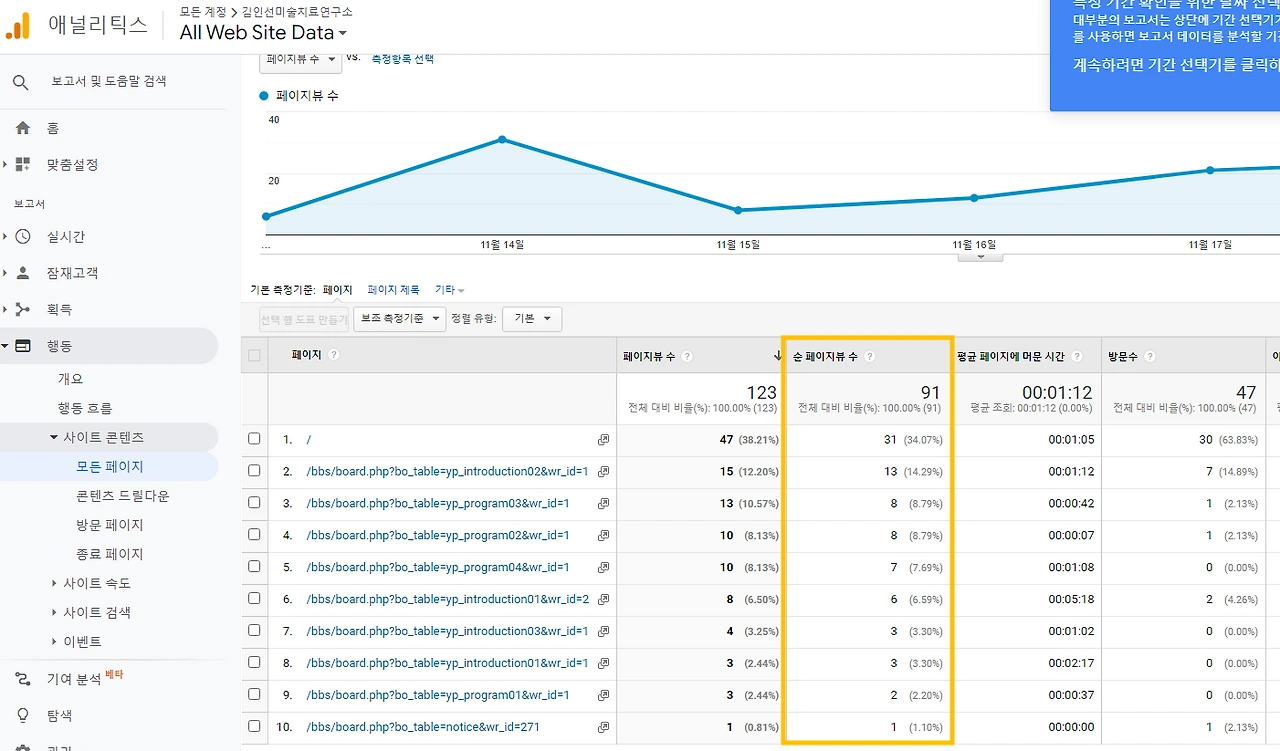Open 탐색 via the lightbulb icon

coord(23,716)
